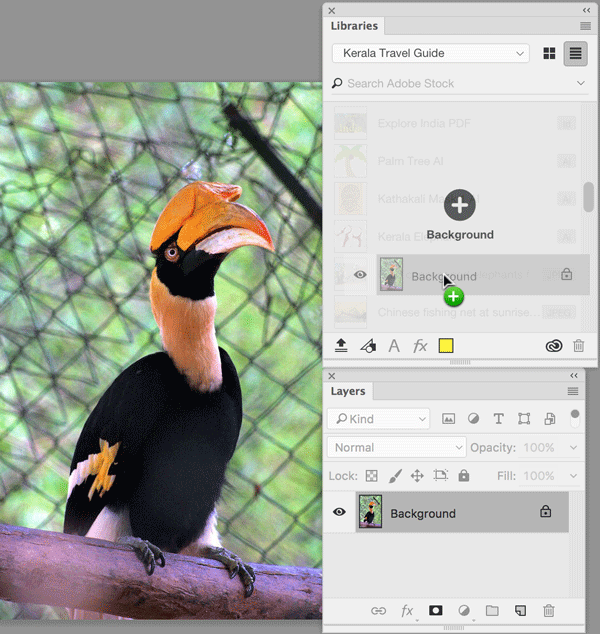Click the Opacity value field
The image size is (600, 634).
pos(539,448)
